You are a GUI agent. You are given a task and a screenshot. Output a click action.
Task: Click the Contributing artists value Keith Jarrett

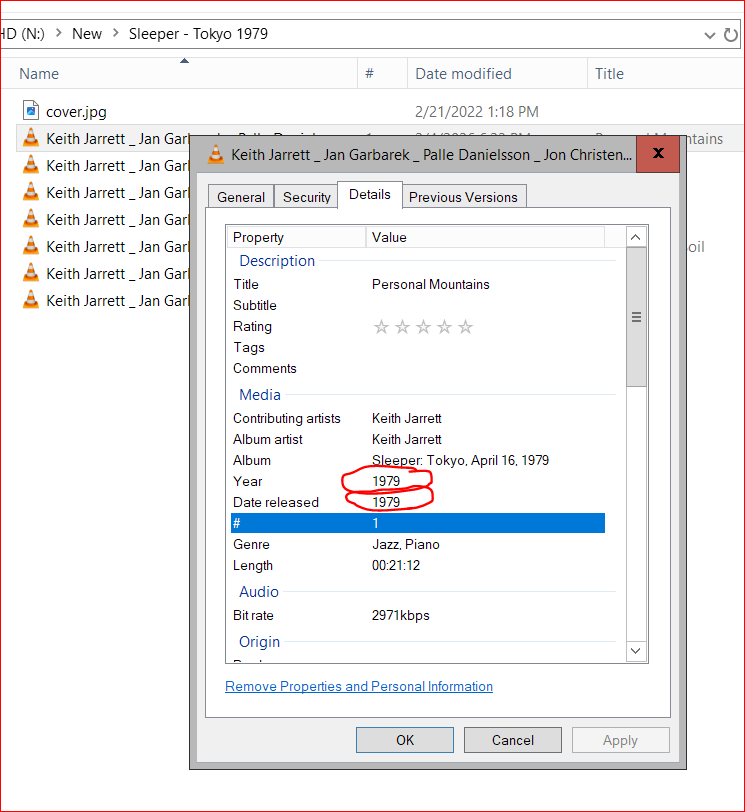[406, 418]
